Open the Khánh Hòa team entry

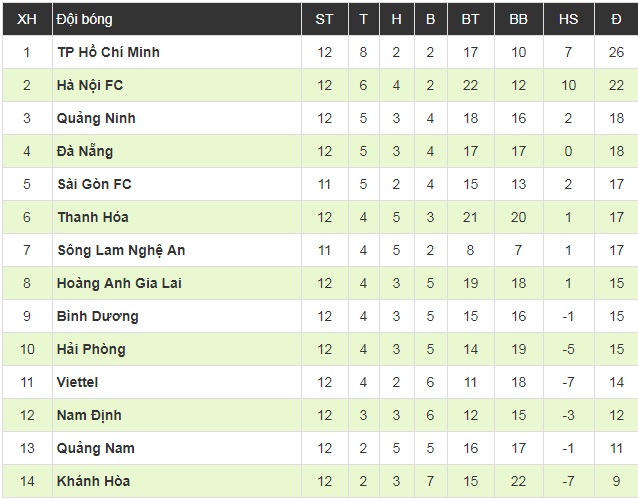click(94, 481)
